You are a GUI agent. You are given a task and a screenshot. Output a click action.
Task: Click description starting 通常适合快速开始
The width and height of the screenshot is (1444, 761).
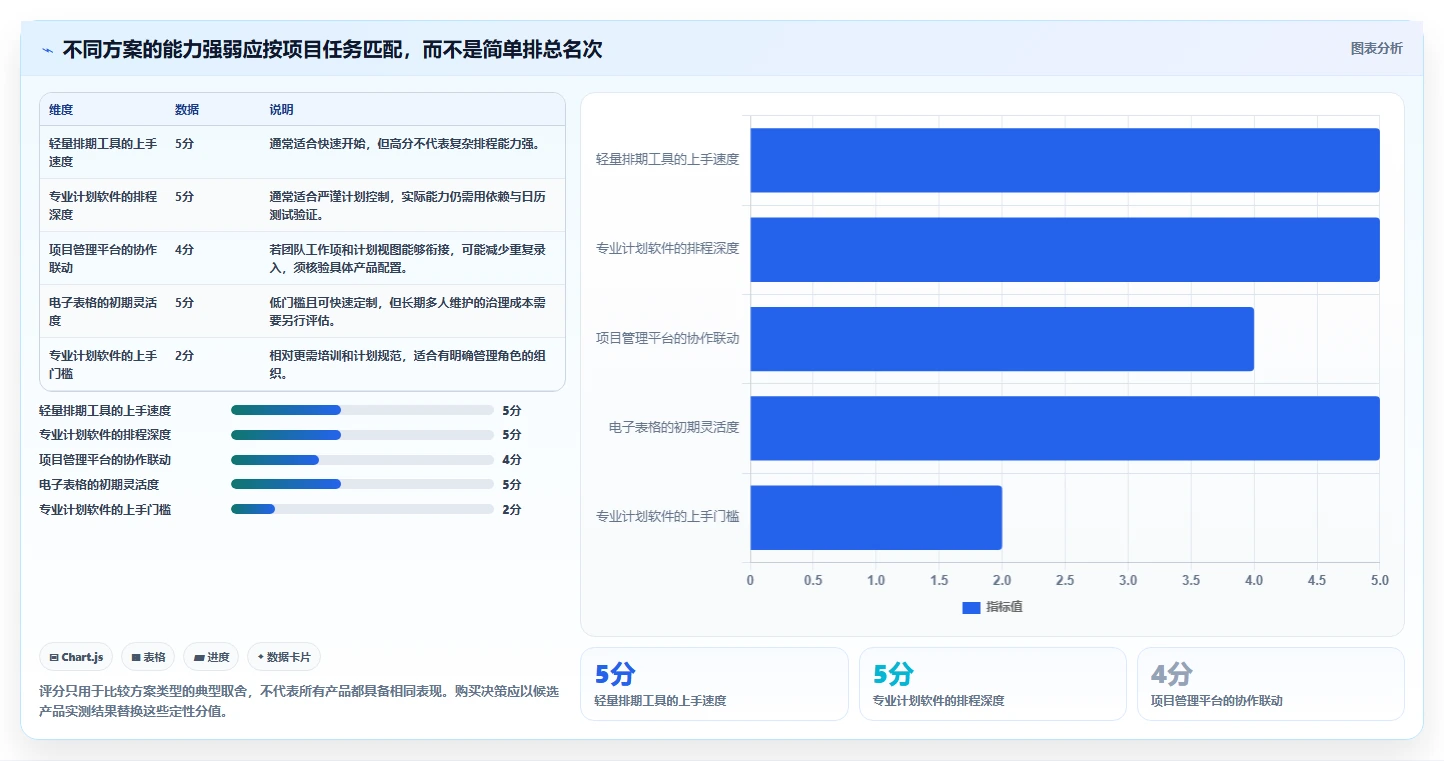coord(404,143)
